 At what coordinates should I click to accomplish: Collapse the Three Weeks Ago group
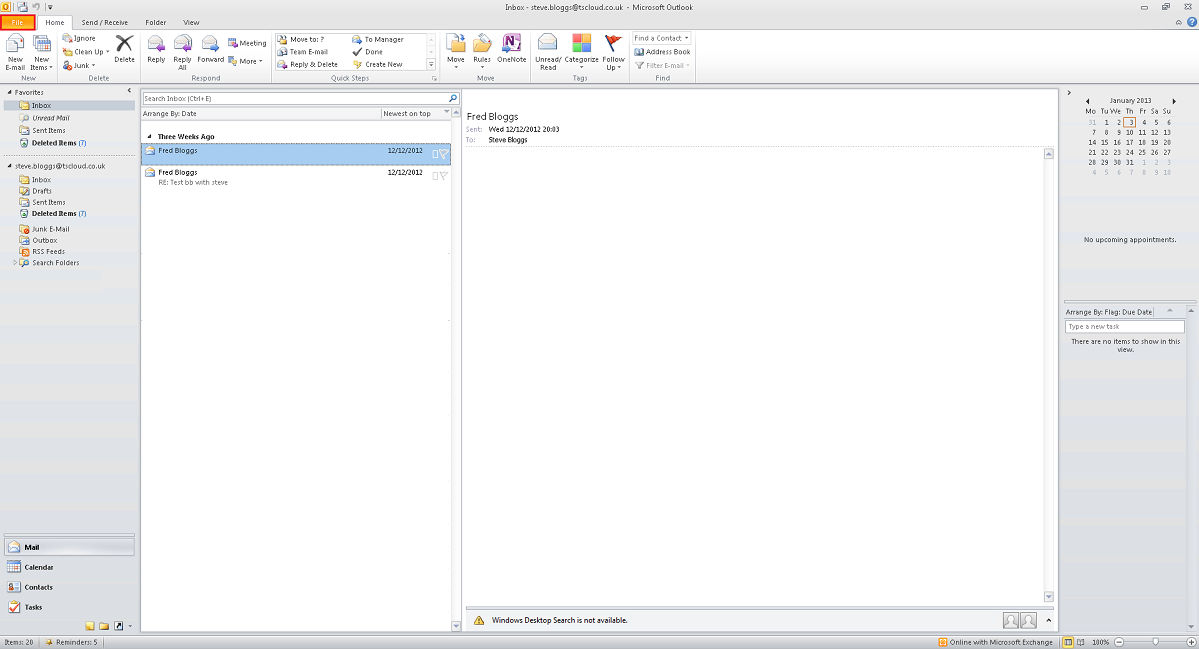(x=150, y=137)
